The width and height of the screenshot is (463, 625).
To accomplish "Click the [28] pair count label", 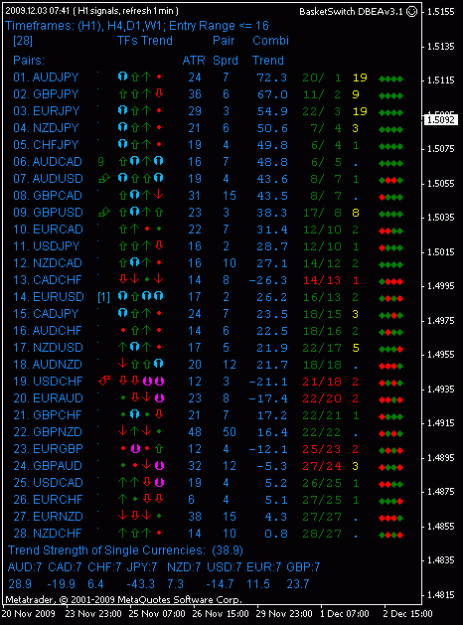I will (x=23, y=41).
